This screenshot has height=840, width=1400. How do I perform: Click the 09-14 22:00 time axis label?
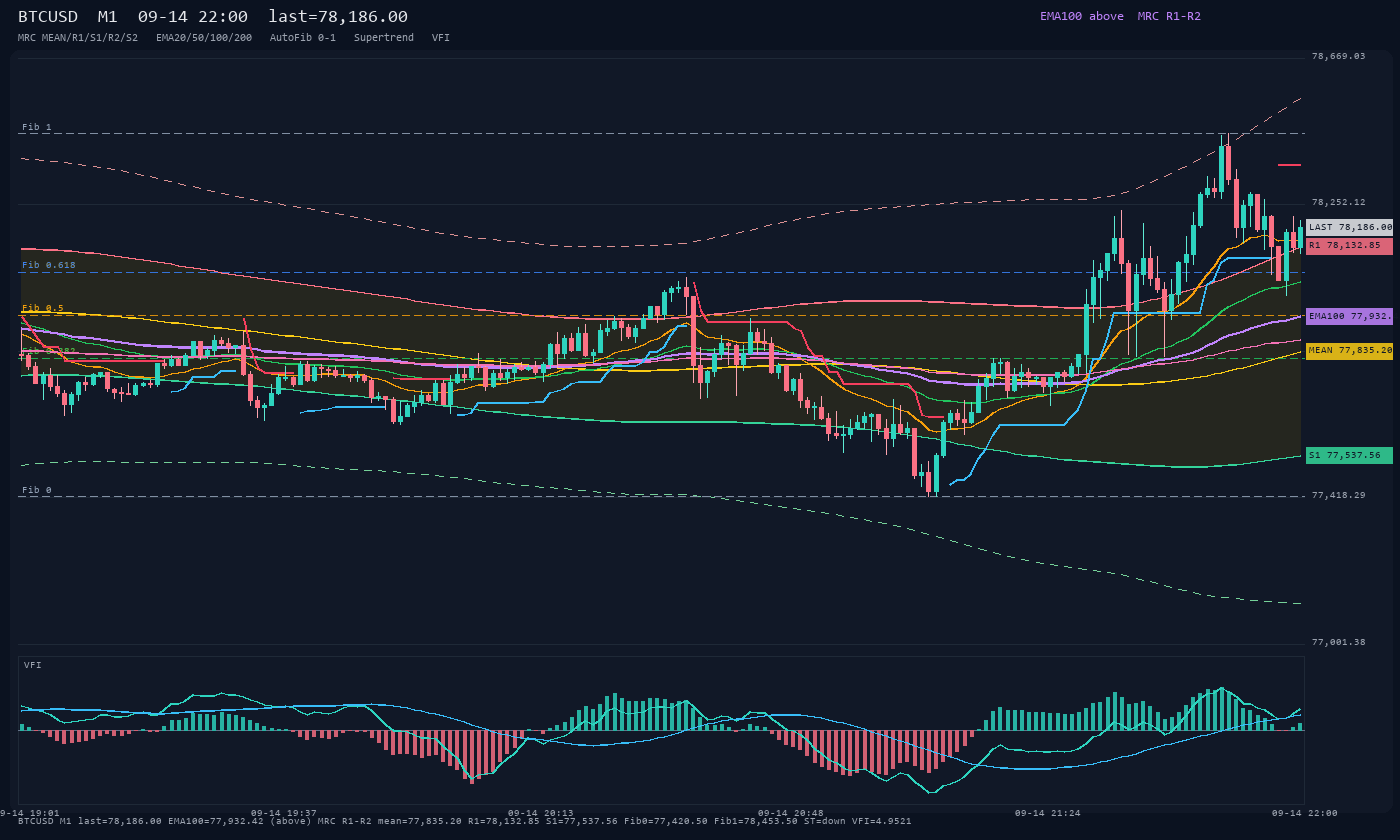coord(1304,813)
